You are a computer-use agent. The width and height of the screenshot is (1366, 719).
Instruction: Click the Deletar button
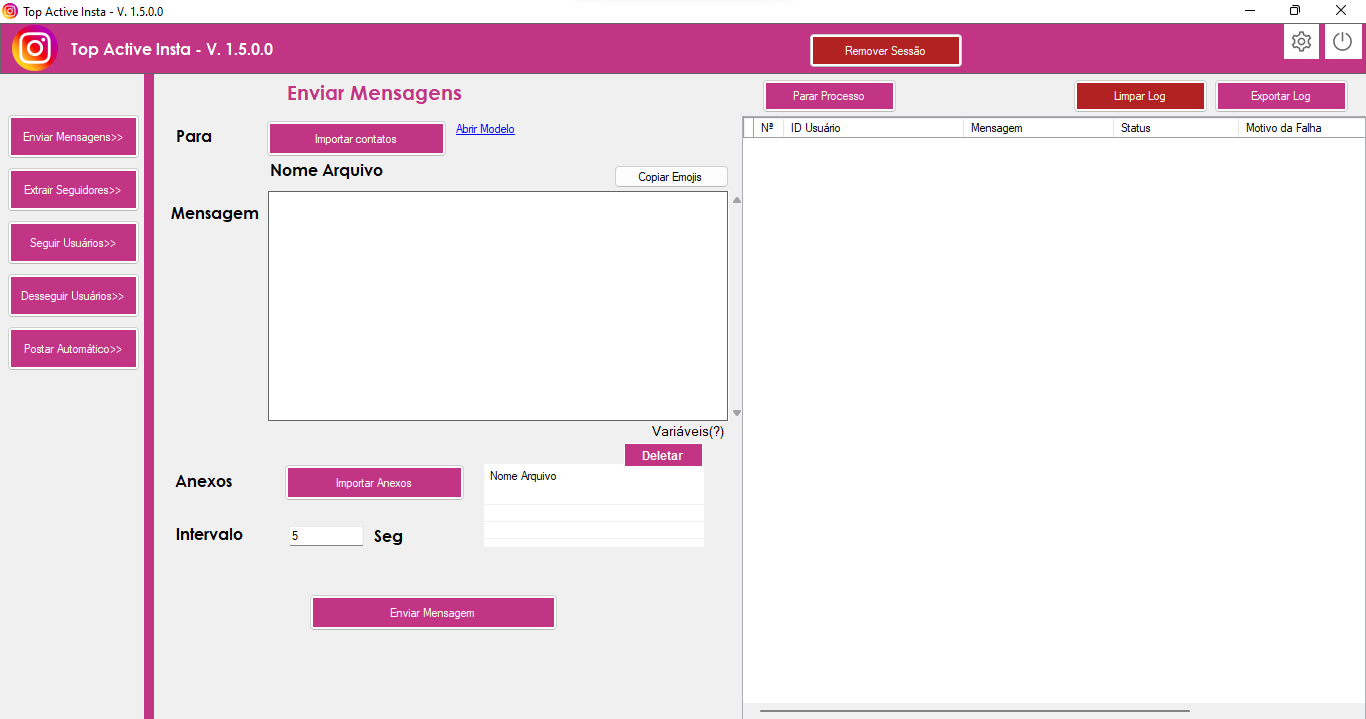click(663, 455)
